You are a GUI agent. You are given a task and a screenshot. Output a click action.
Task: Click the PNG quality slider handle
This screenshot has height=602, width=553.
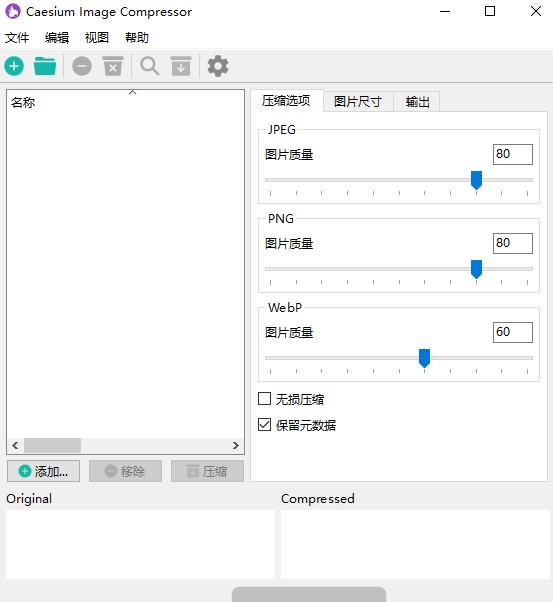[x=476, y=269]
